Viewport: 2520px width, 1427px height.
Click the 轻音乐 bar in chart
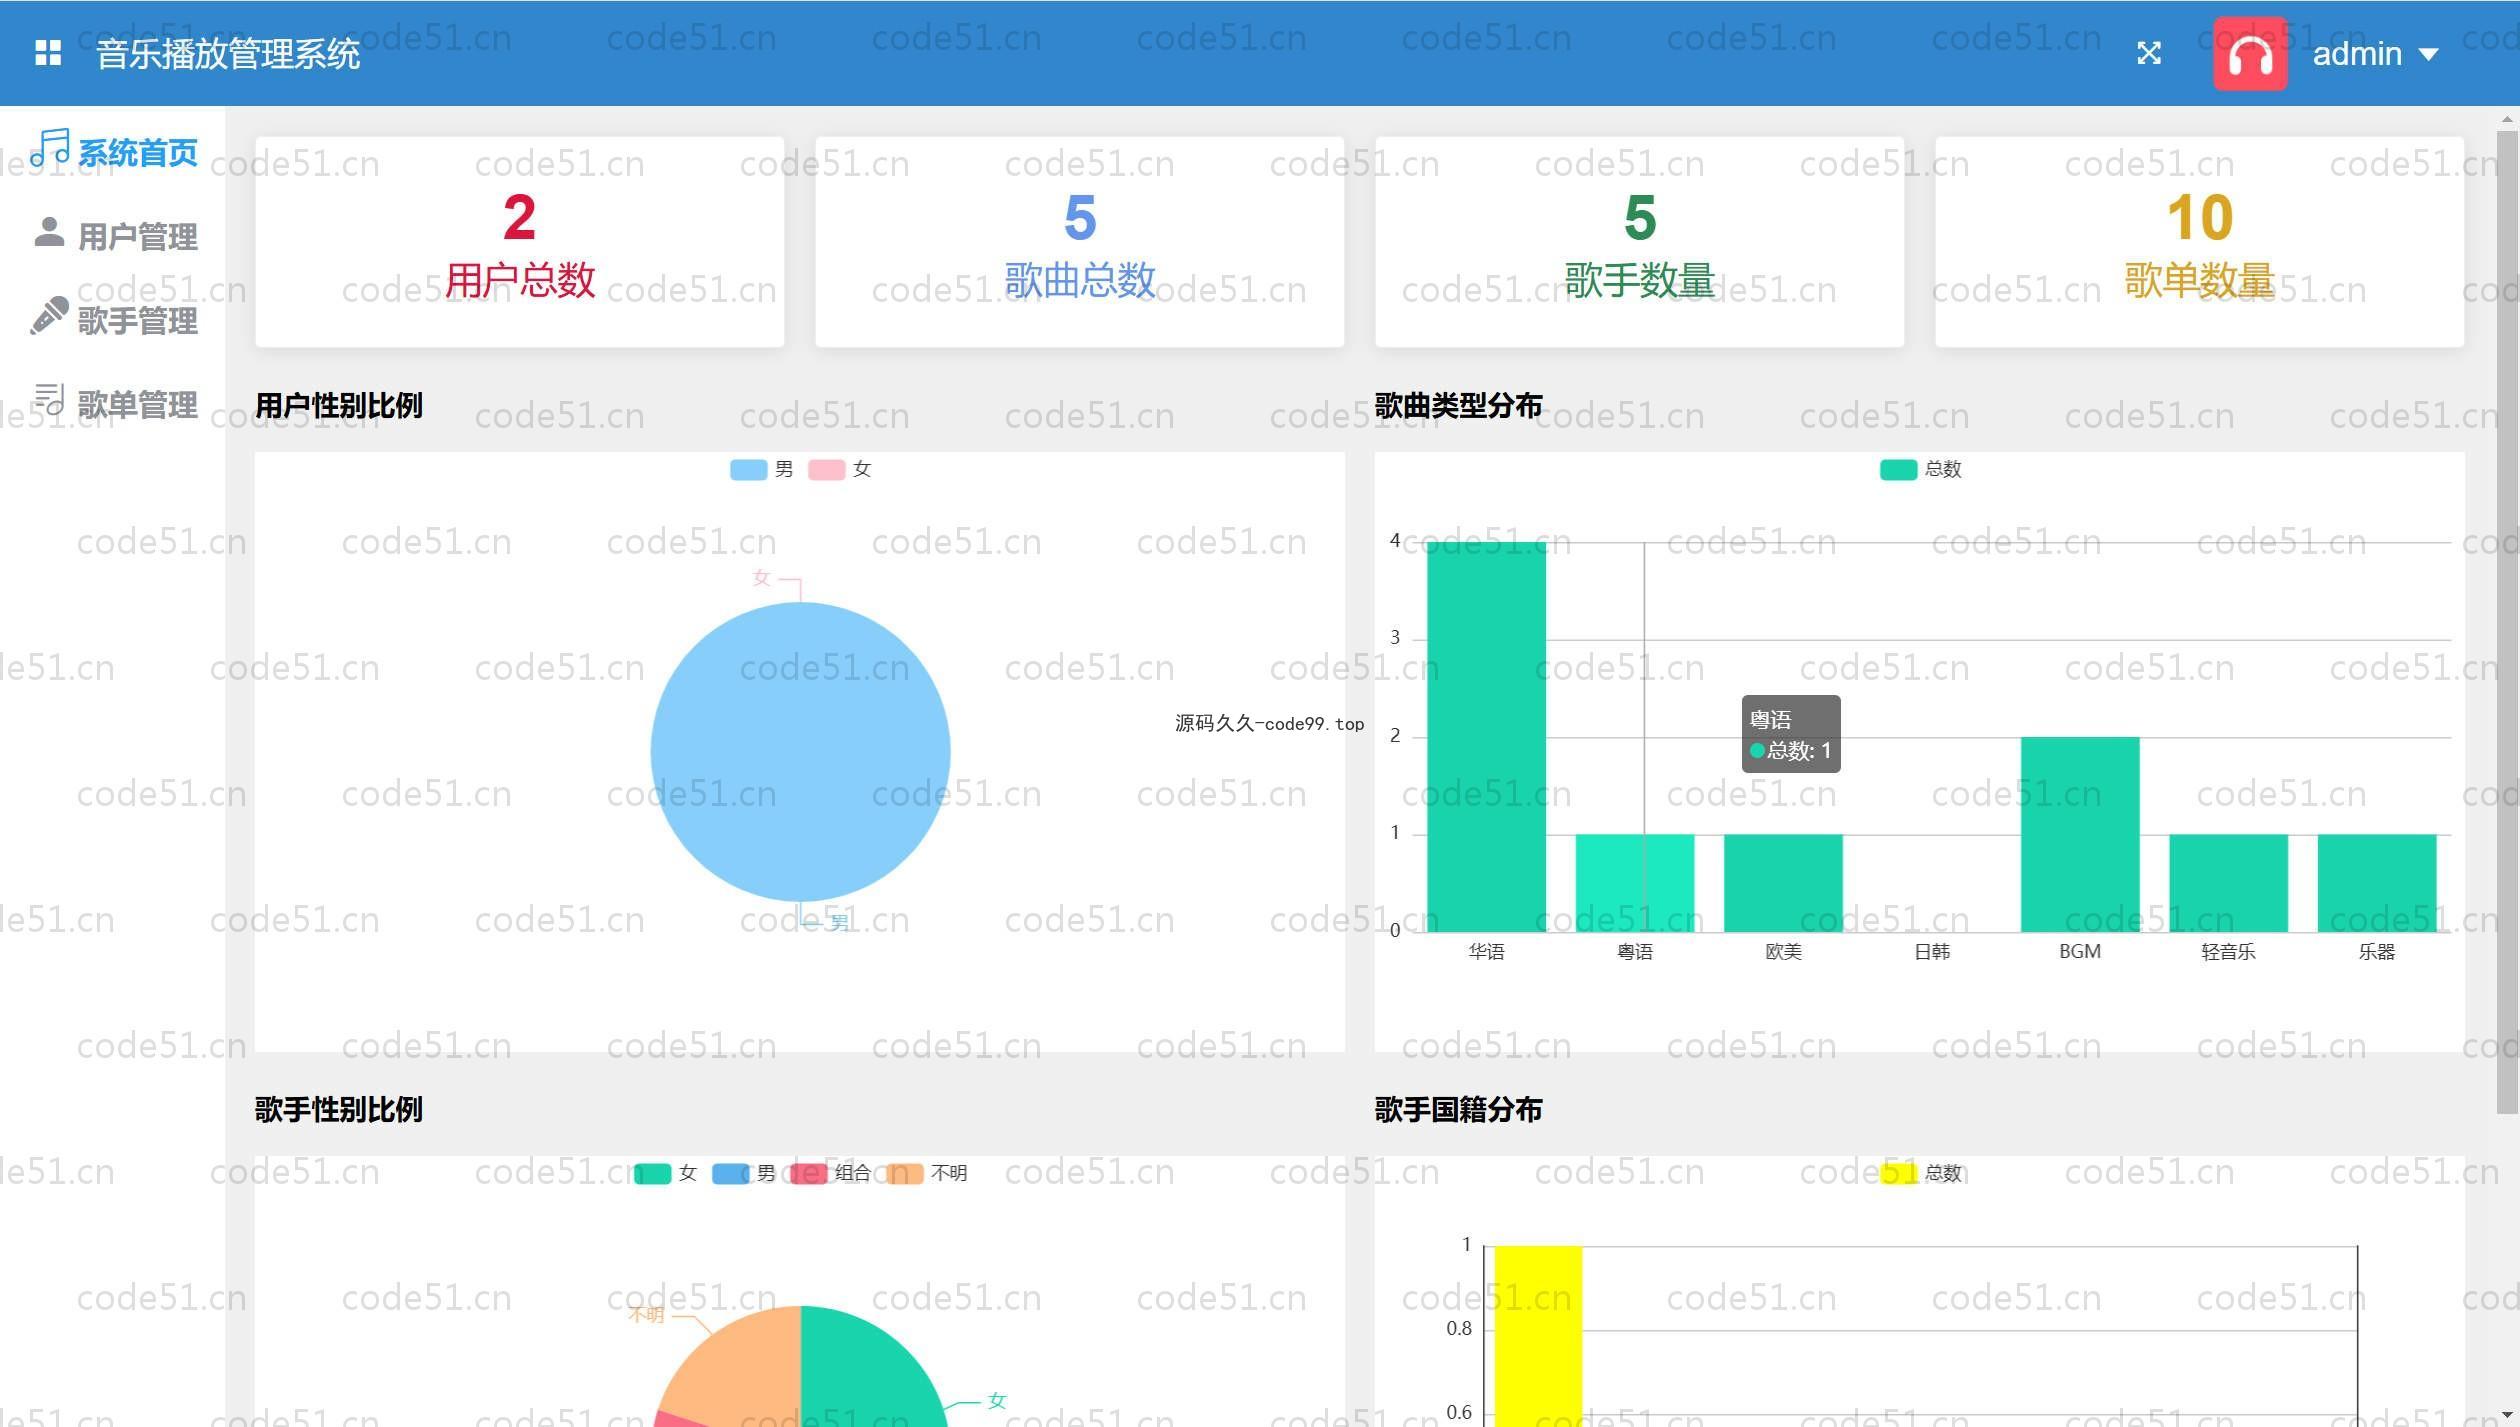[2228, 883]
